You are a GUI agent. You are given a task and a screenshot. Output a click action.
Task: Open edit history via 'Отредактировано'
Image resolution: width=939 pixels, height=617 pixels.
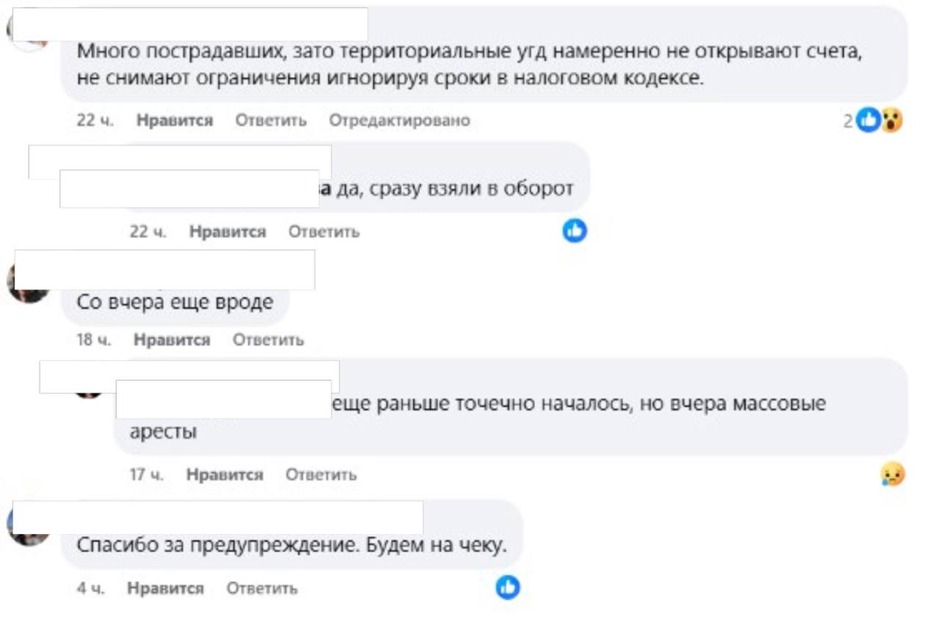[x=399, y=120]
